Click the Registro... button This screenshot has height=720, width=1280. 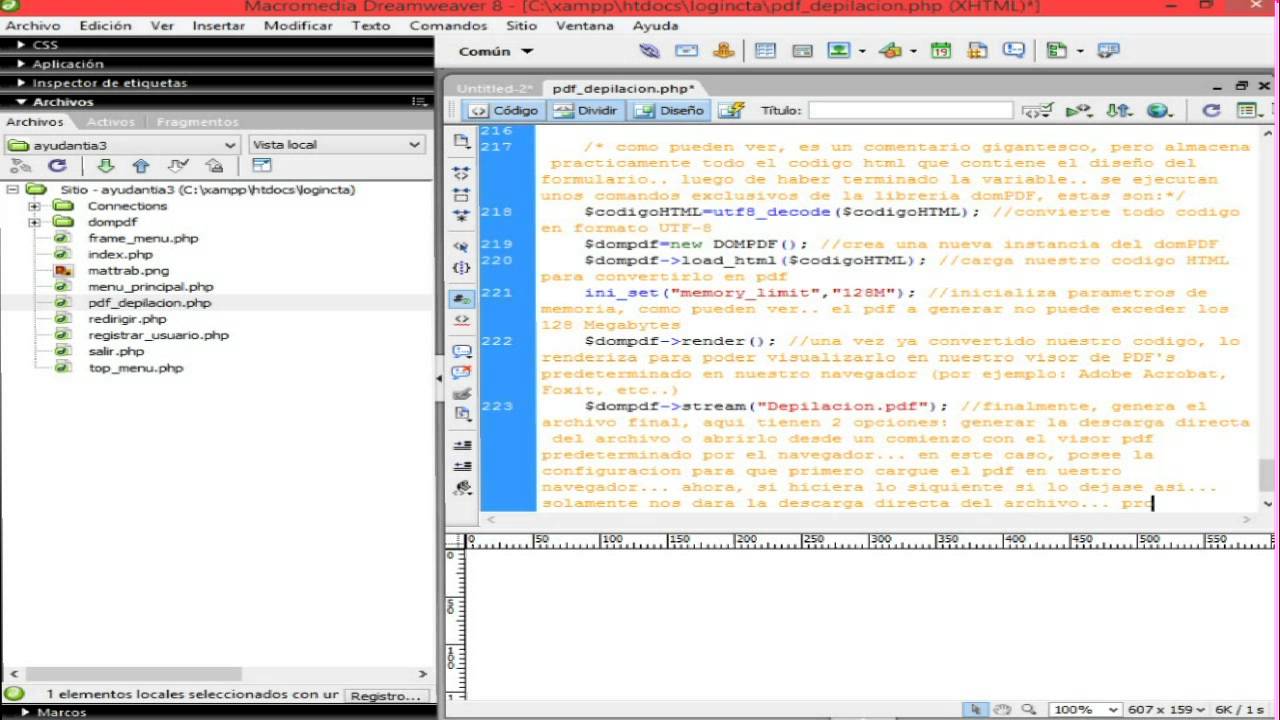click(385, 695)
